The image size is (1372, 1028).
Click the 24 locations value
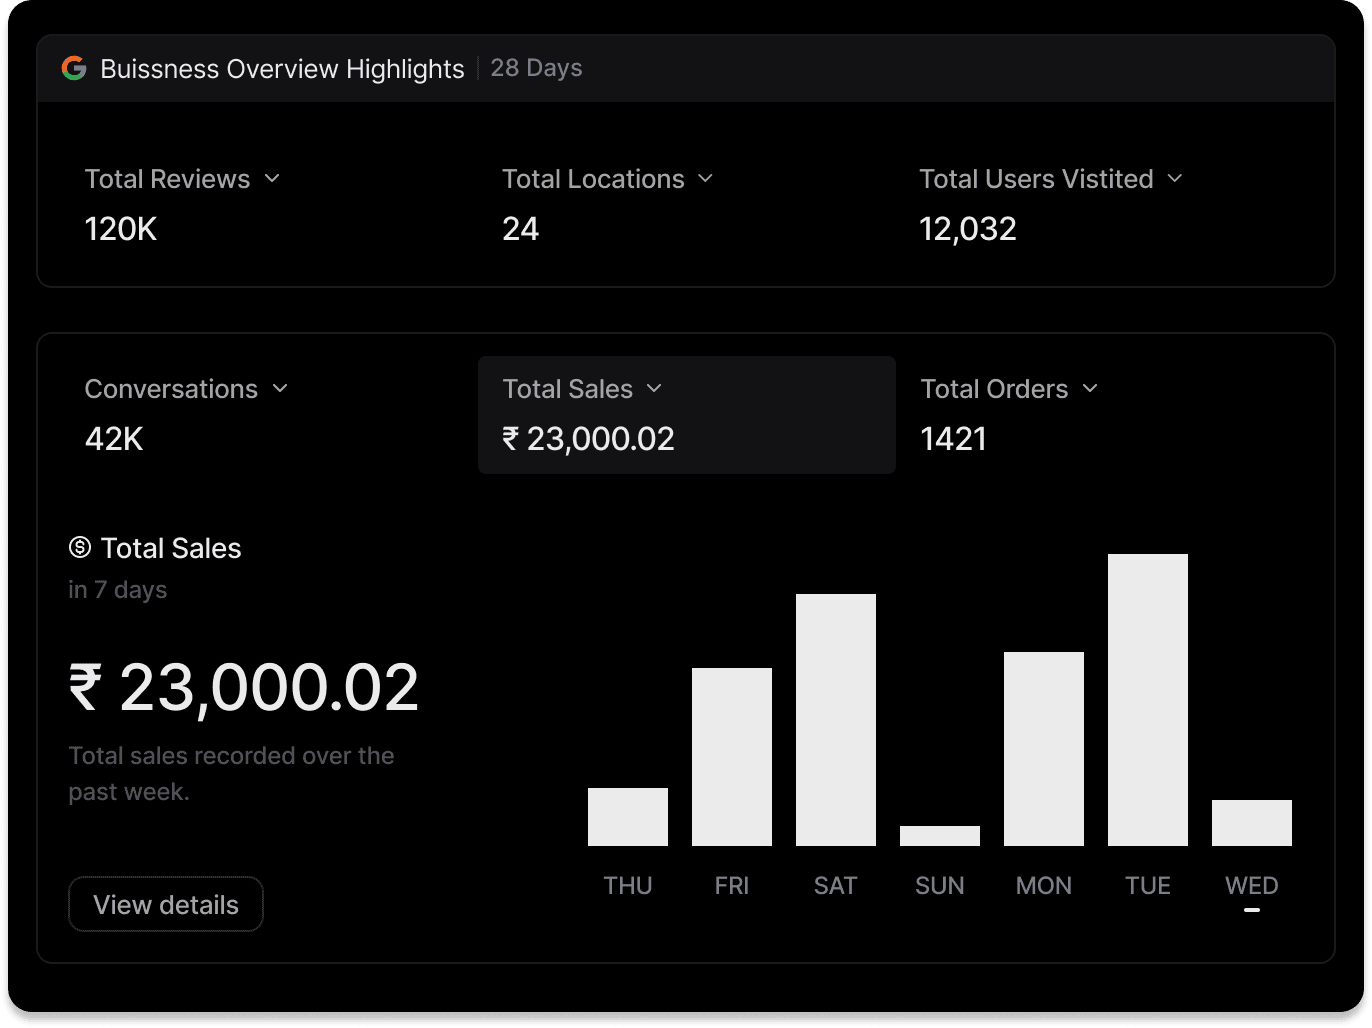(x=520, y=229)
